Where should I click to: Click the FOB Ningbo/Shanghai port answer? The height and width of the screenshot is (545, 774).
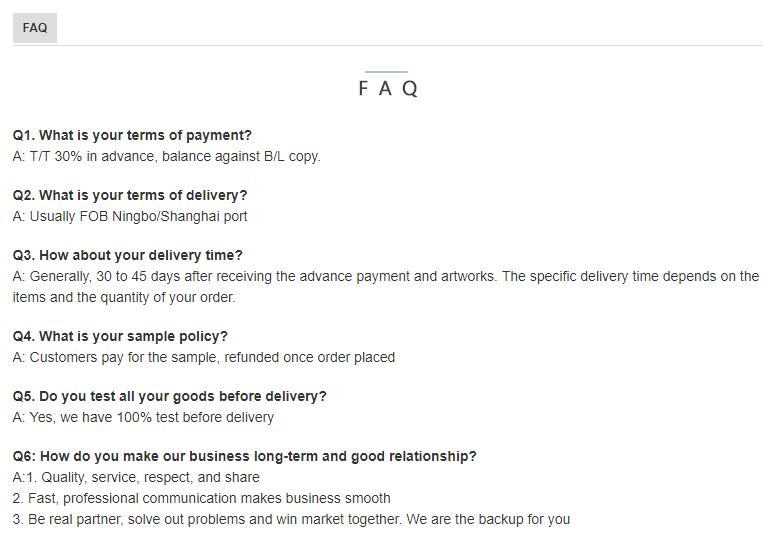point(130,216)
